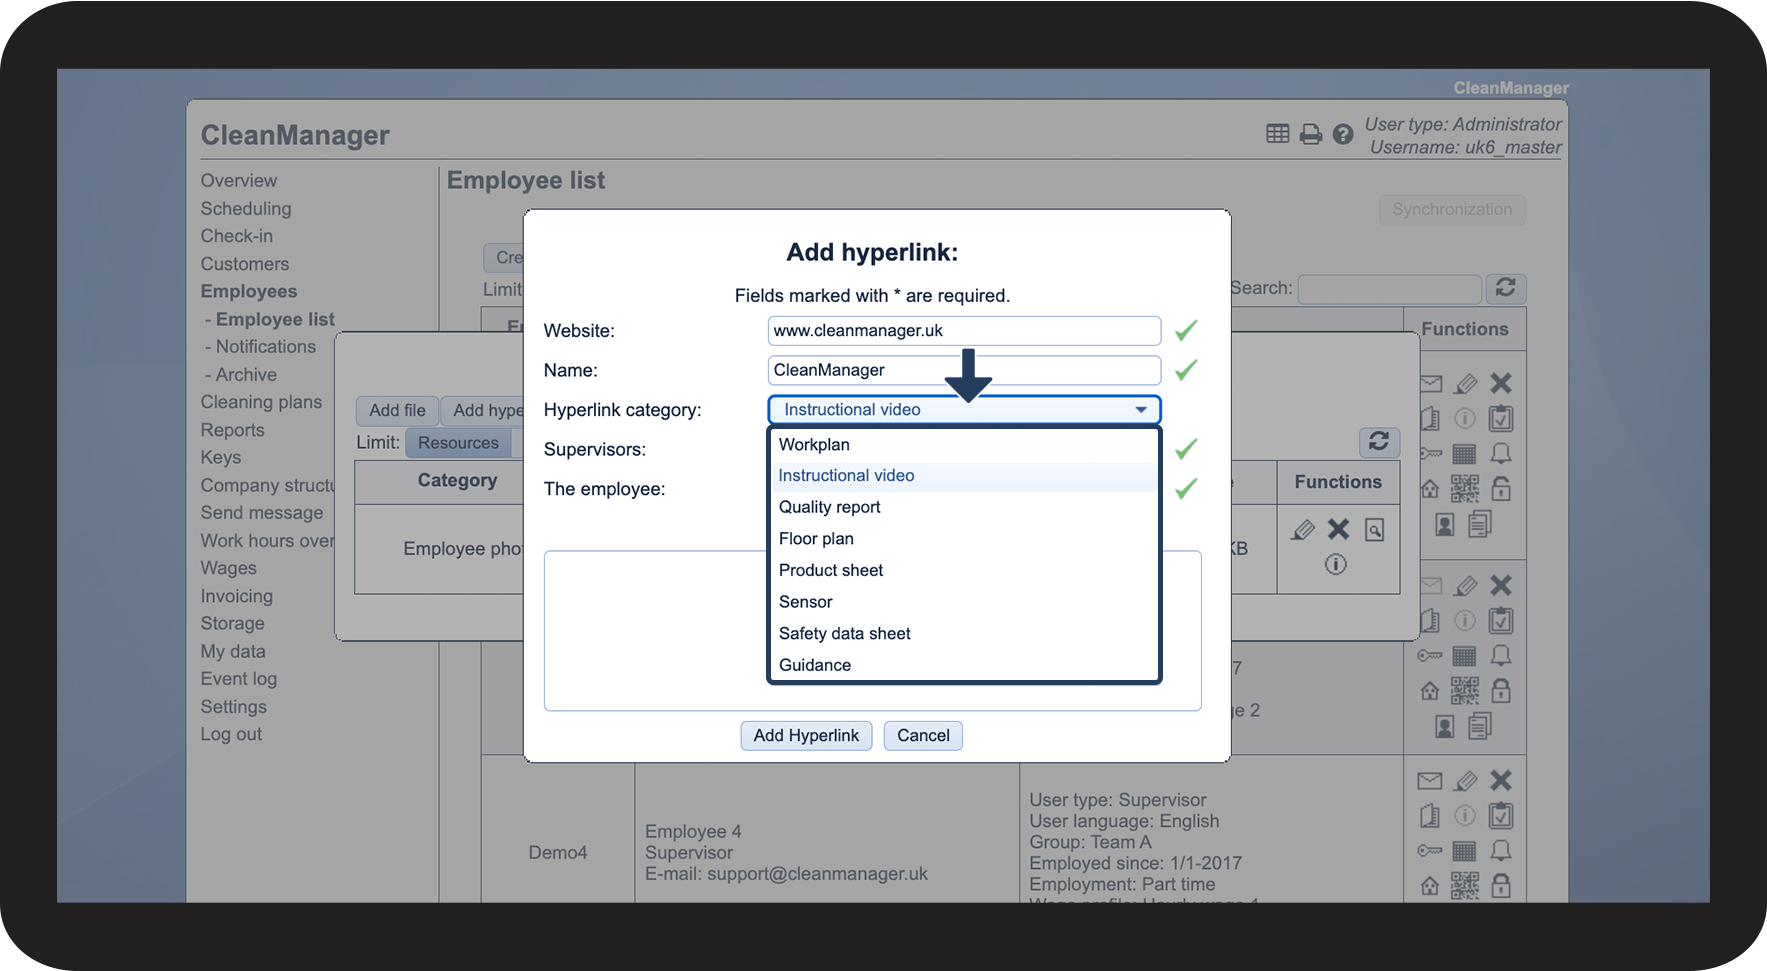Open the Event log sidebar item
Image resolution: width=1767 pixels, height=971 pixels.
coord(239,679)
